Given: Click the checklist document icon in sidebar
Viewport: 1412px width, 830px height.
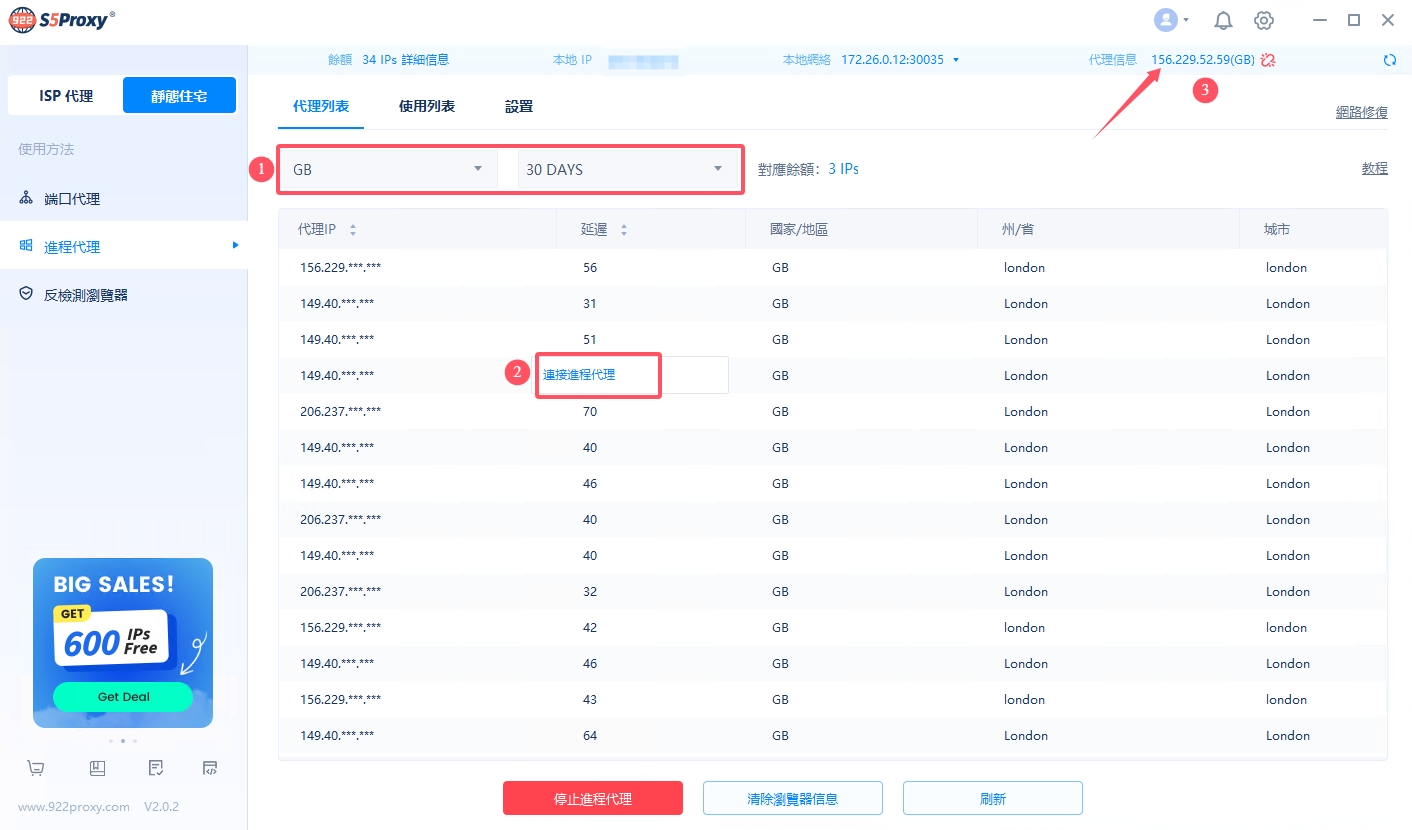Looking at the screenshot, I should point(155,768).
